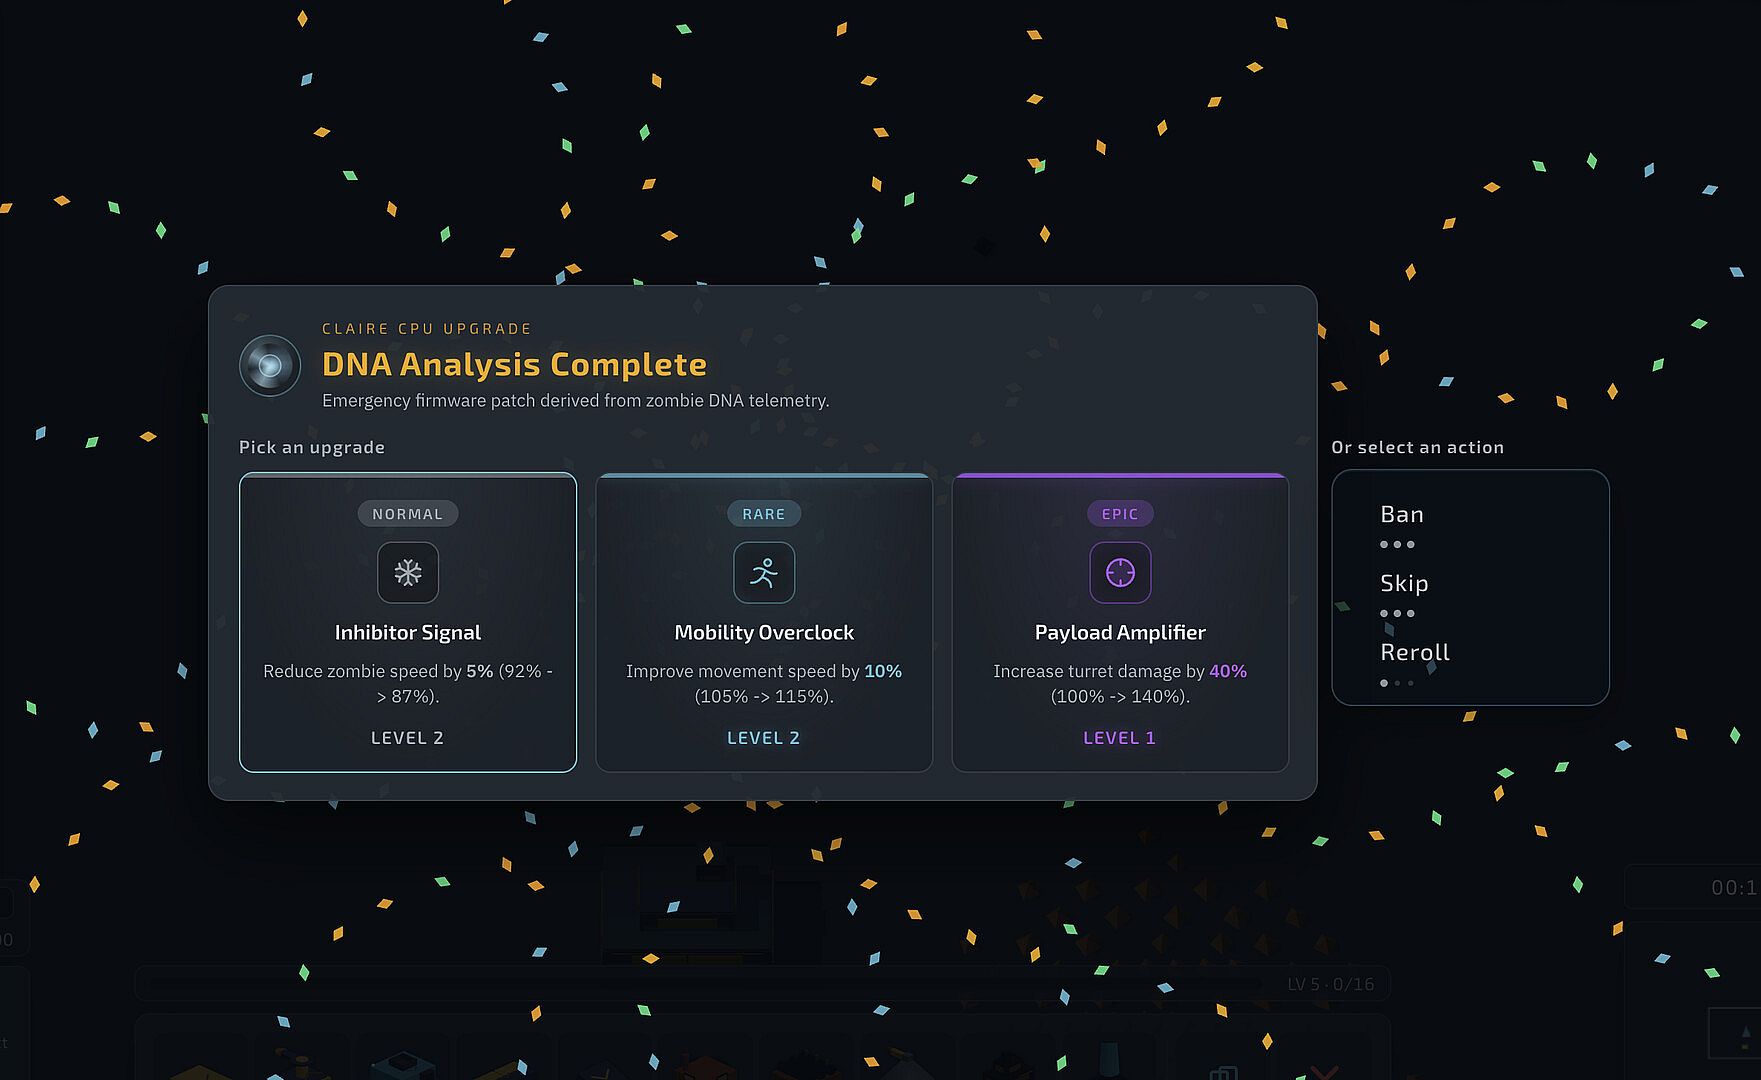Click the RARE rarity badge

point(764,514)
